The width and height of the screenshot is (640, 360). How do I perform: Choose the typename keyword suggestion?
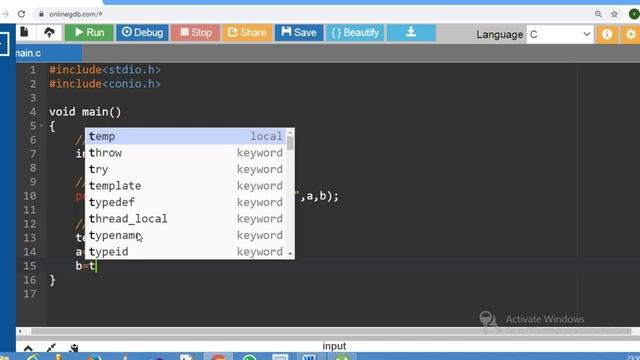tap(186, 235)
